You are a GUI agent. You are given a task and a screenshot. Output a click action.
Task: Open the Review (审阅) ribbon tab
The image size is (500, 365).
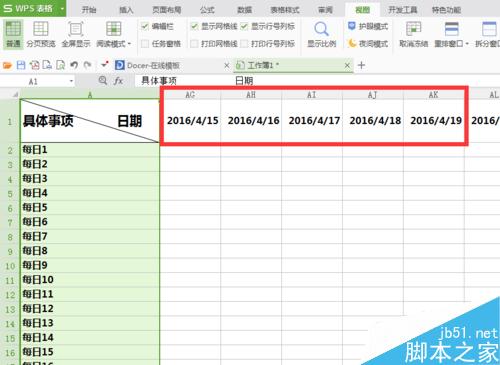click(325, 10)
